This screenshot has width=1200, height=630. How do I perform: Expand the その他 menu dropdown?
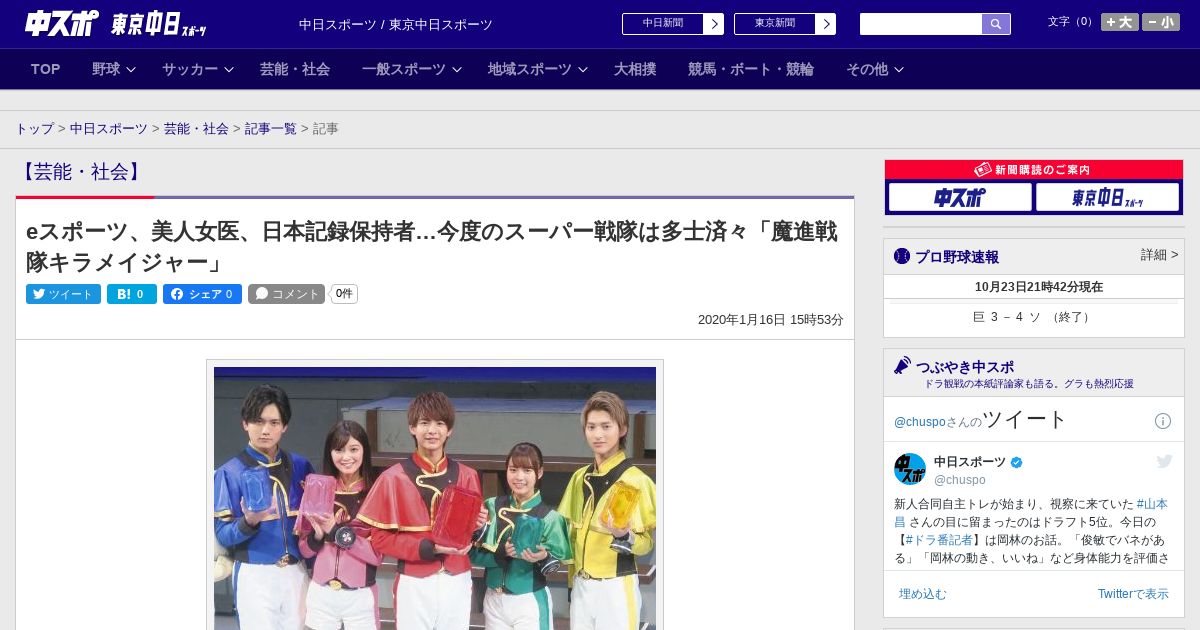875,69
